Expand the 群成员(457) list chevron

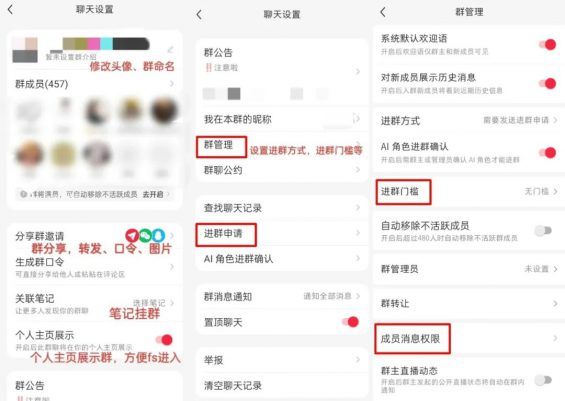pyautogui.click(x=172, y=84)
